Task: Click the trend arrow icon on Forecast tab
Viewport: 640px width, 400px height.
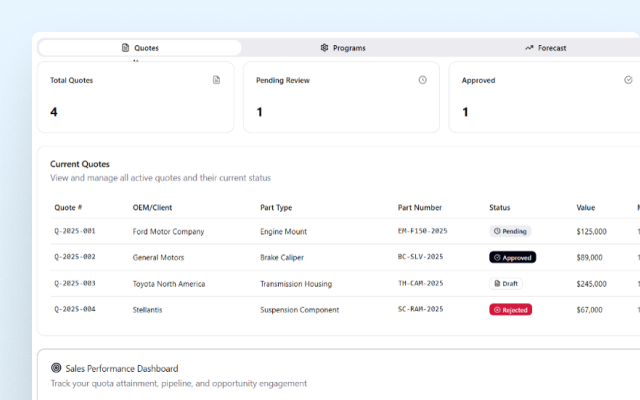Action: pyautogui.click(x=529, y=48)
